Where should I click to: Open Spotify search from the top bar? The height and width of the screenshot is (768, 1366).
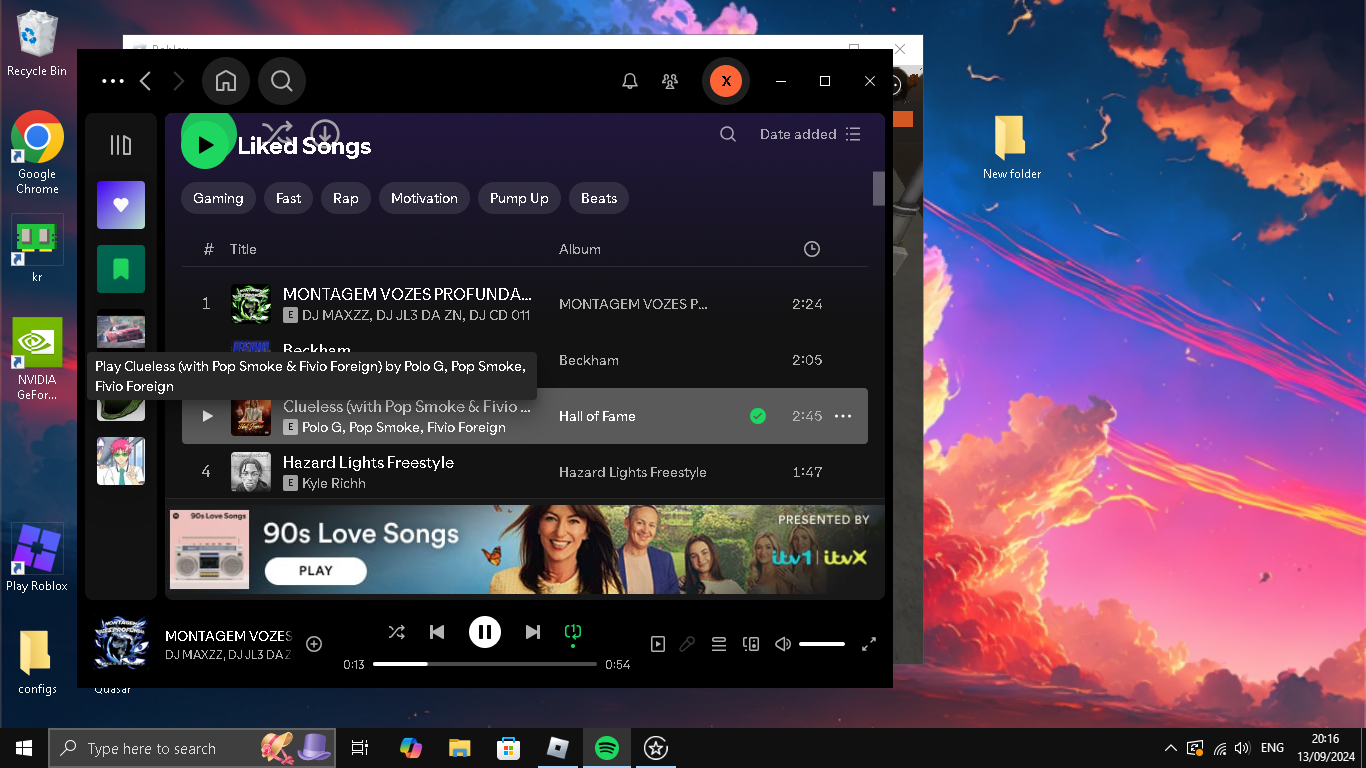[x=282, y=81]
